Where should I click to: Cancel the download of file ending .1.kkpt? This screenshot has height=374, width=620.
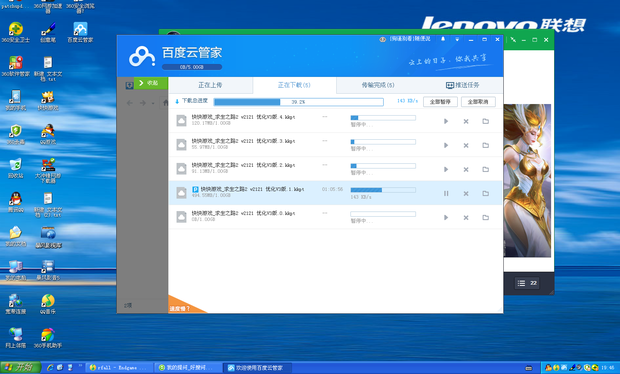click(466, 193)
